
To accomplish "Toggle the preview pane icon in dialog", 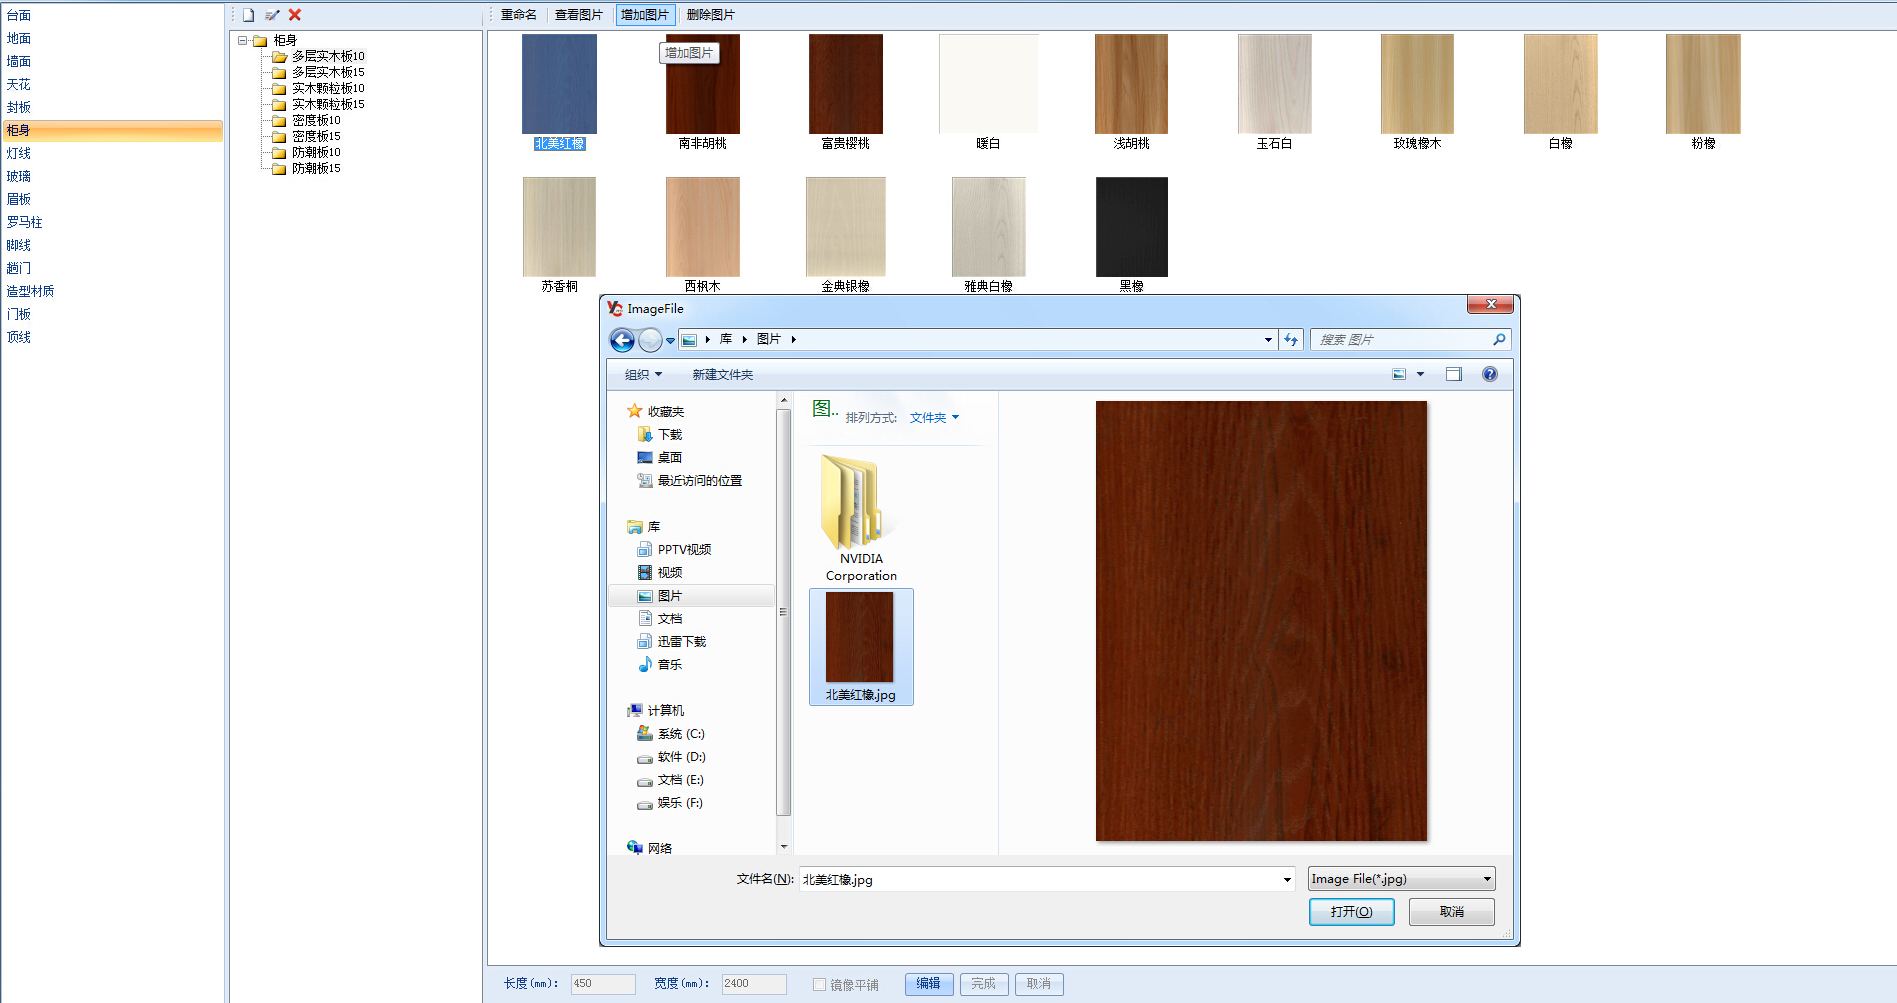I will click(1454, 374).
